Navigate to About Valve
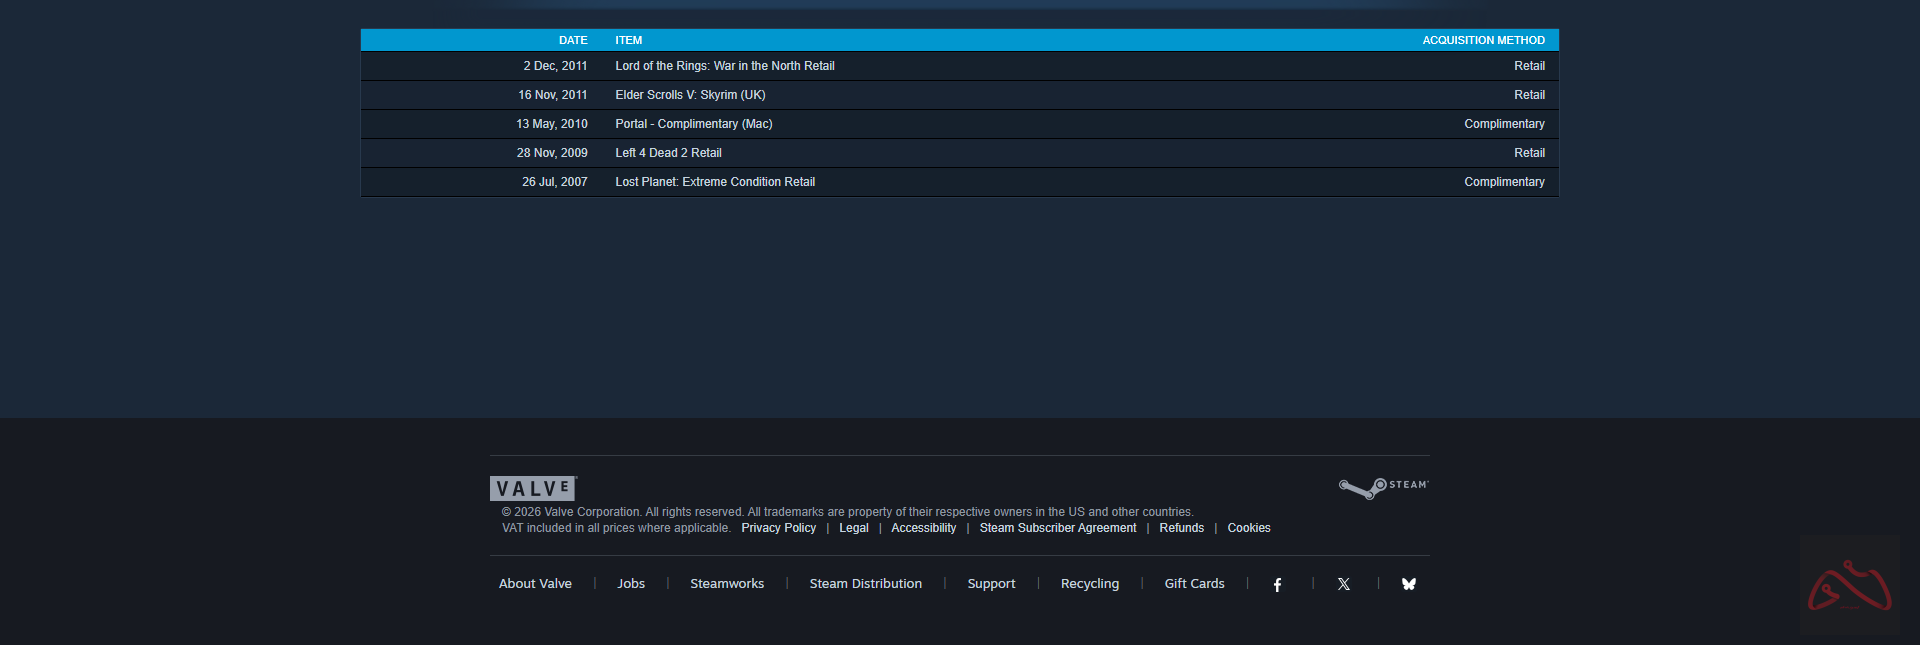This screenshot has width=1920, height=645. [x=535, y=584]
